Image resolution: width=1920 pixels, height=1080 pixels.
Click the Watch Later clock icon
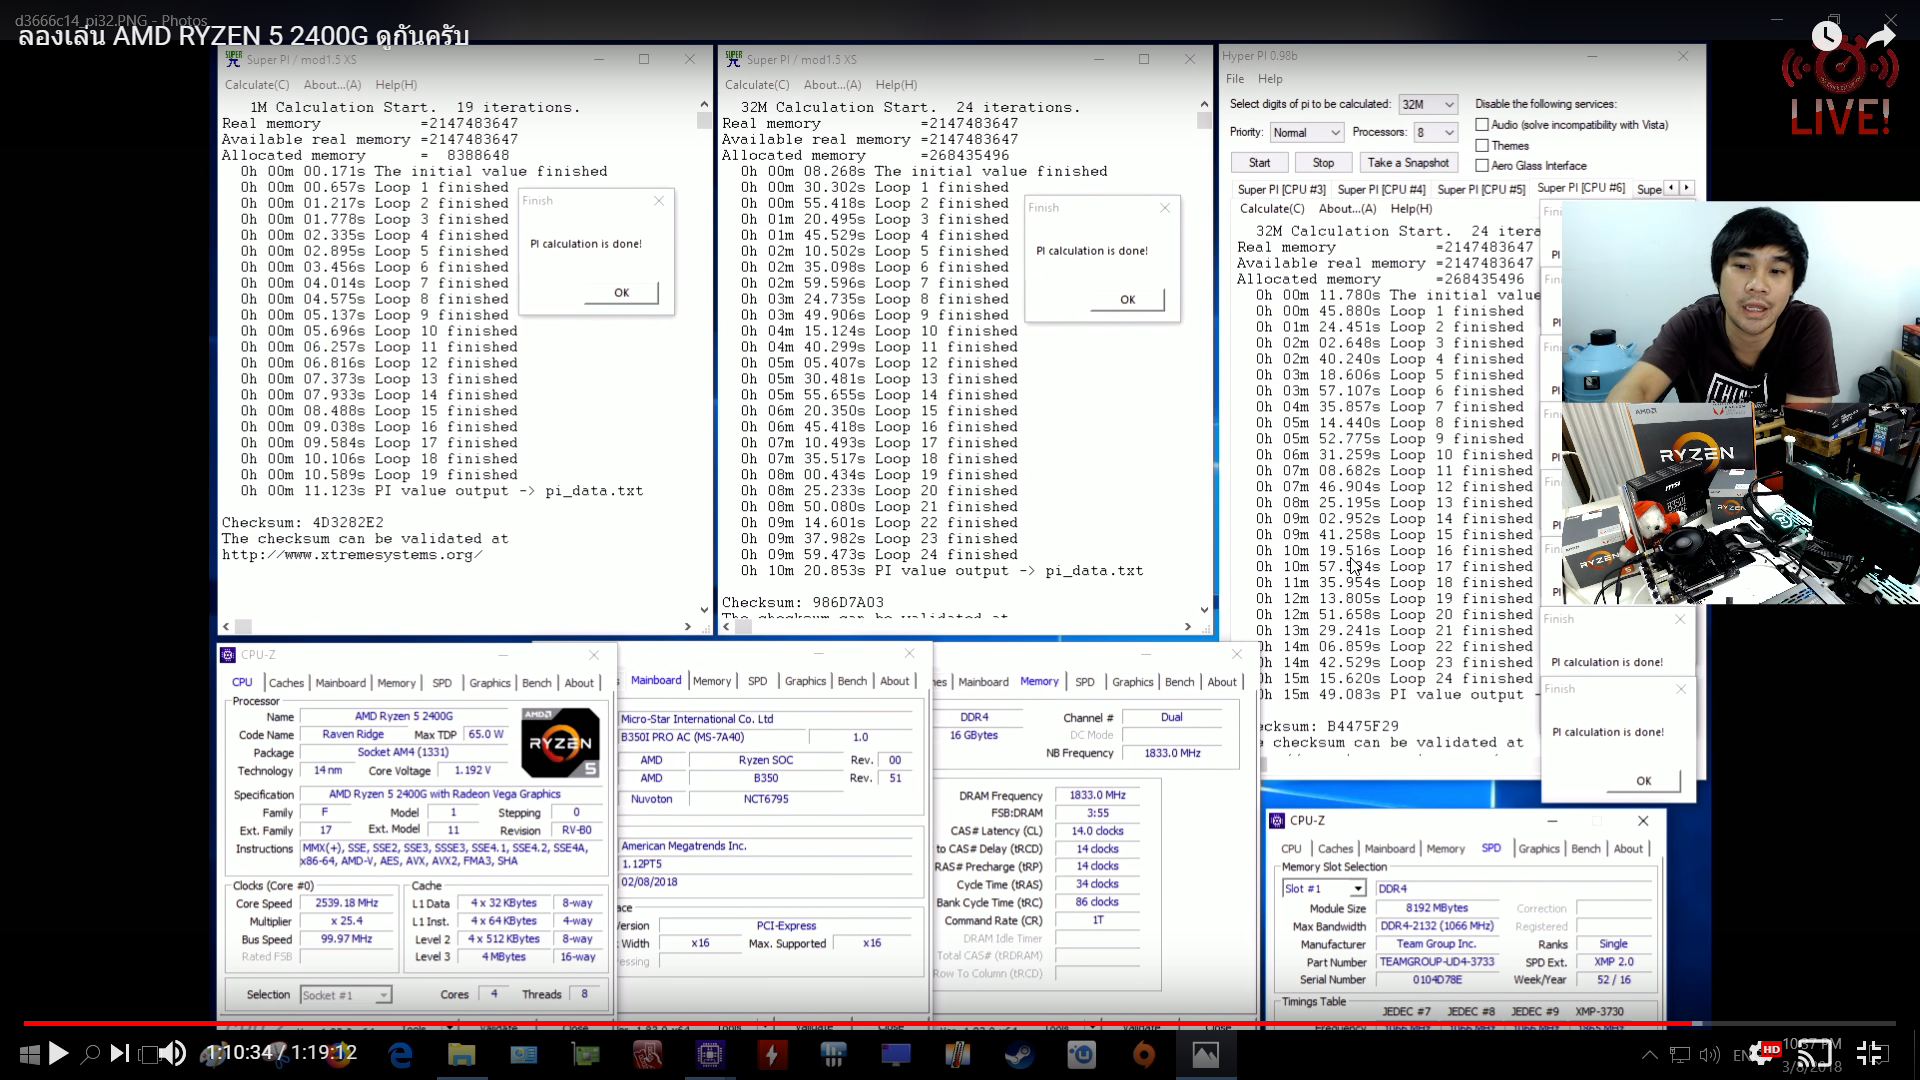point(1826,36)
